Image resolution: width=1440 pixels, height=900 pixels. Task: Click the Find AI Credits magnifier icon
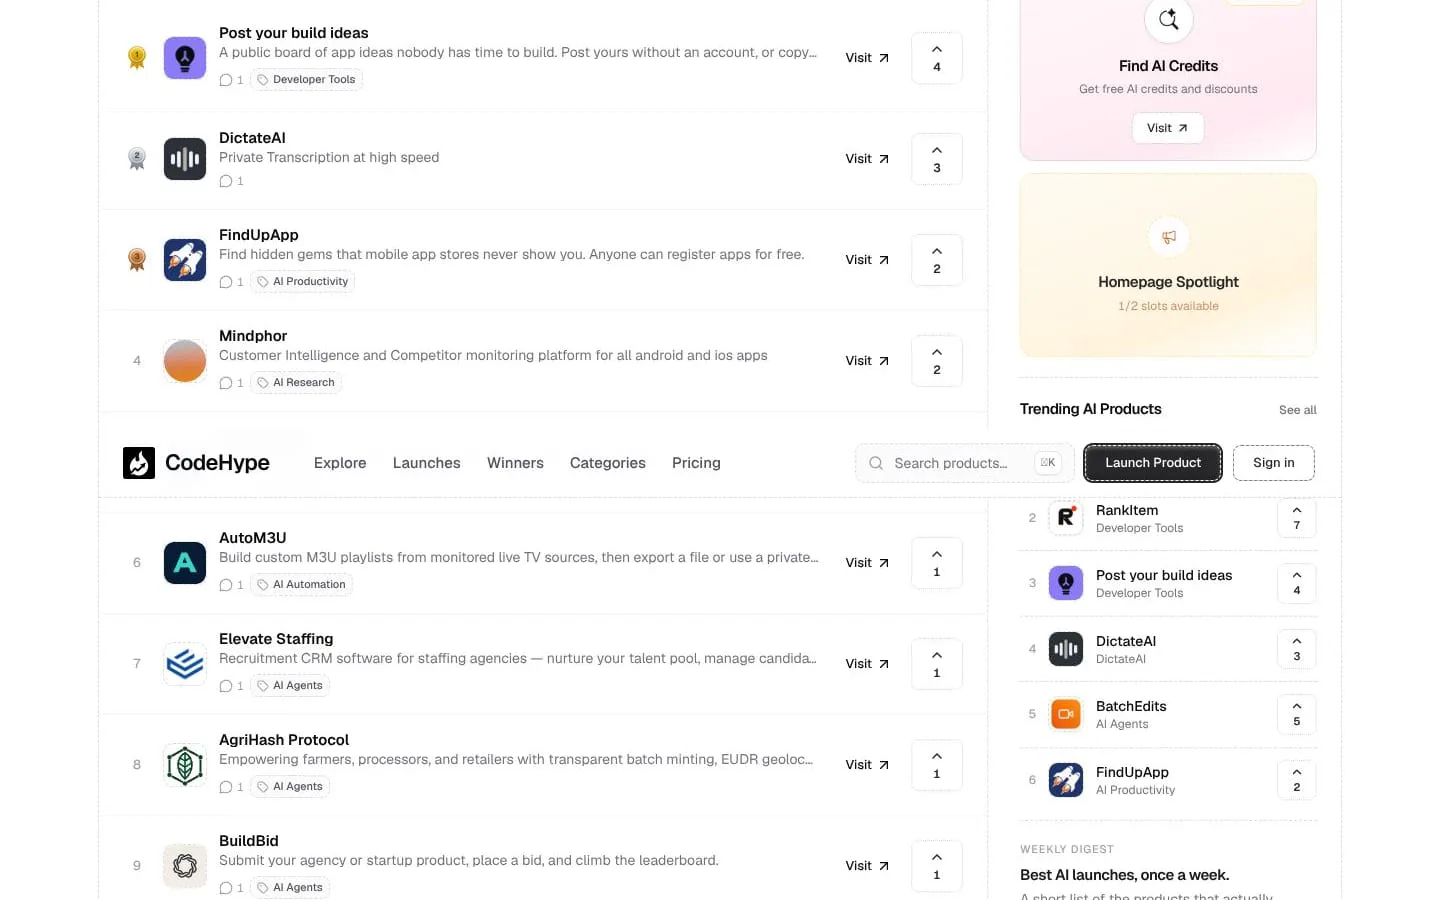[x=1168, y=19]
